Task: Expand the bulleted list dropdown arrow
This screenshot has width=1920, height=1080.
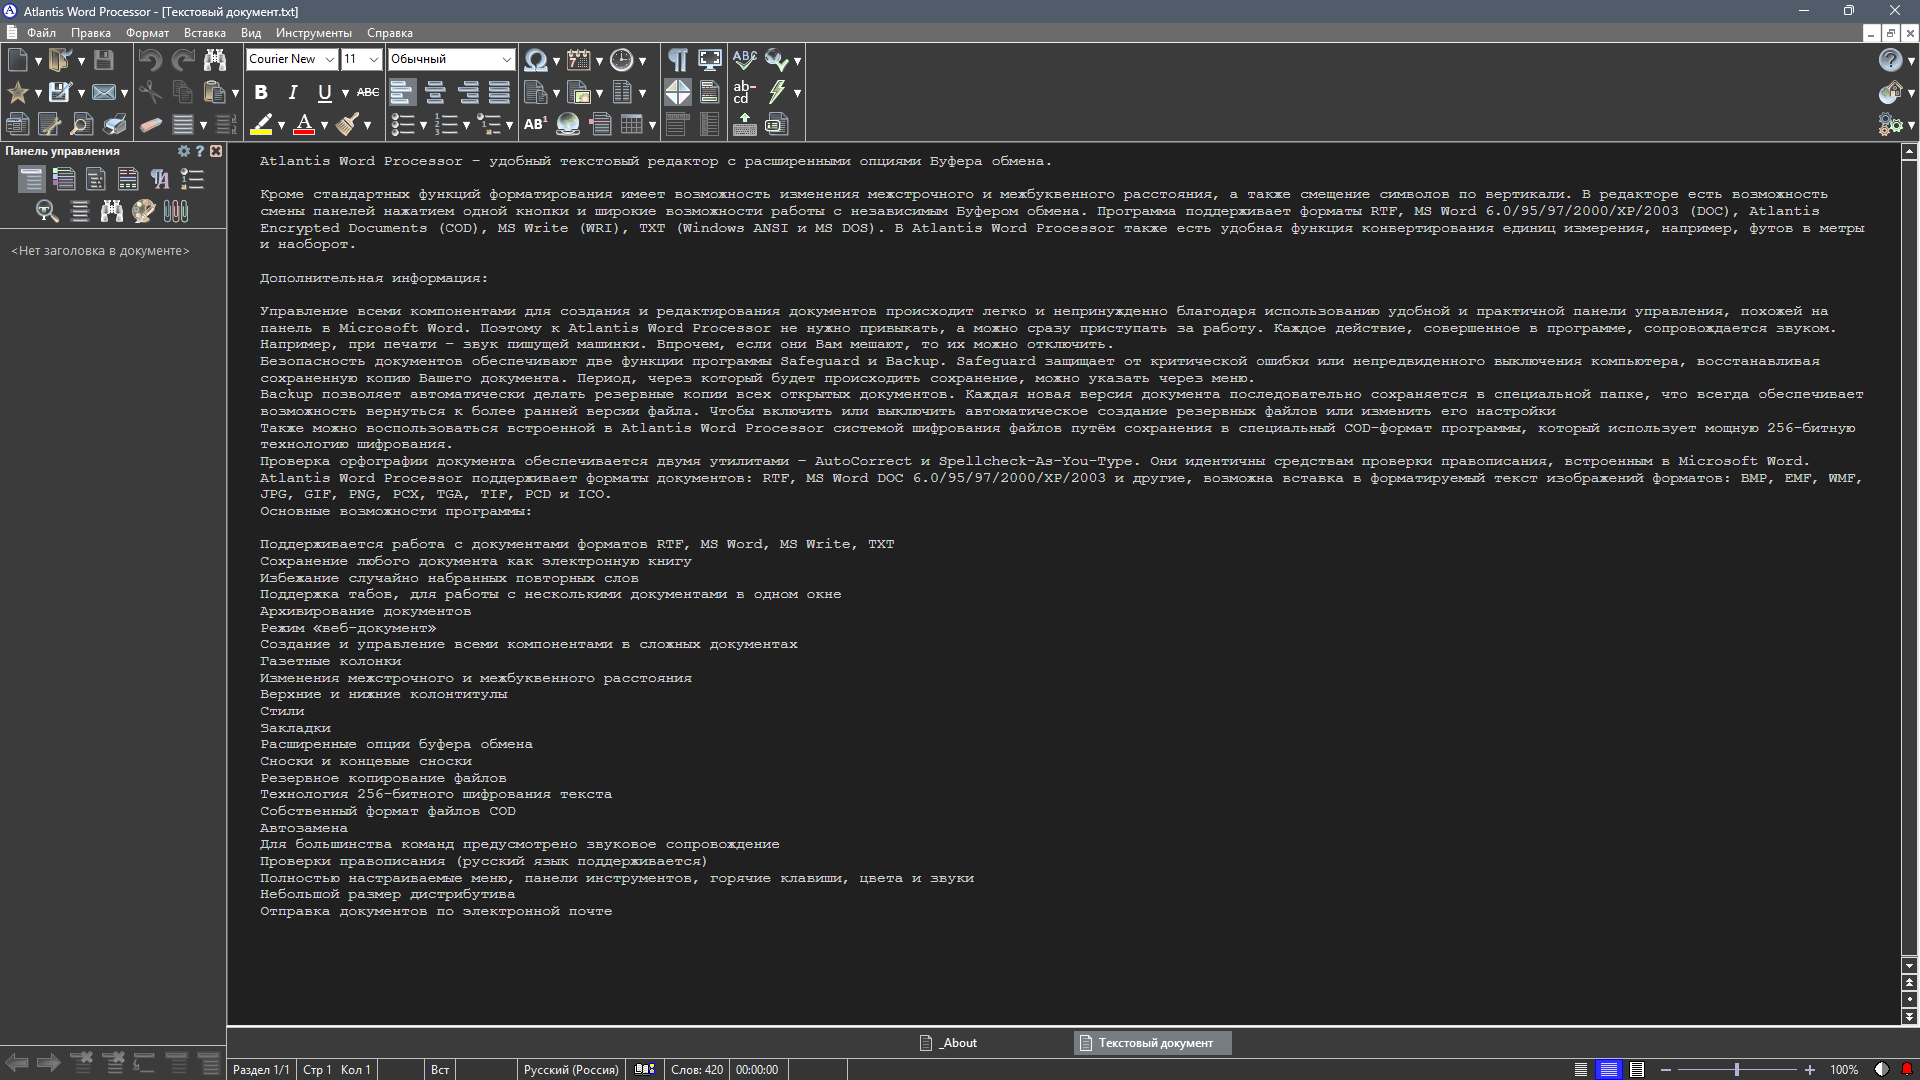Action: point(423,125)
